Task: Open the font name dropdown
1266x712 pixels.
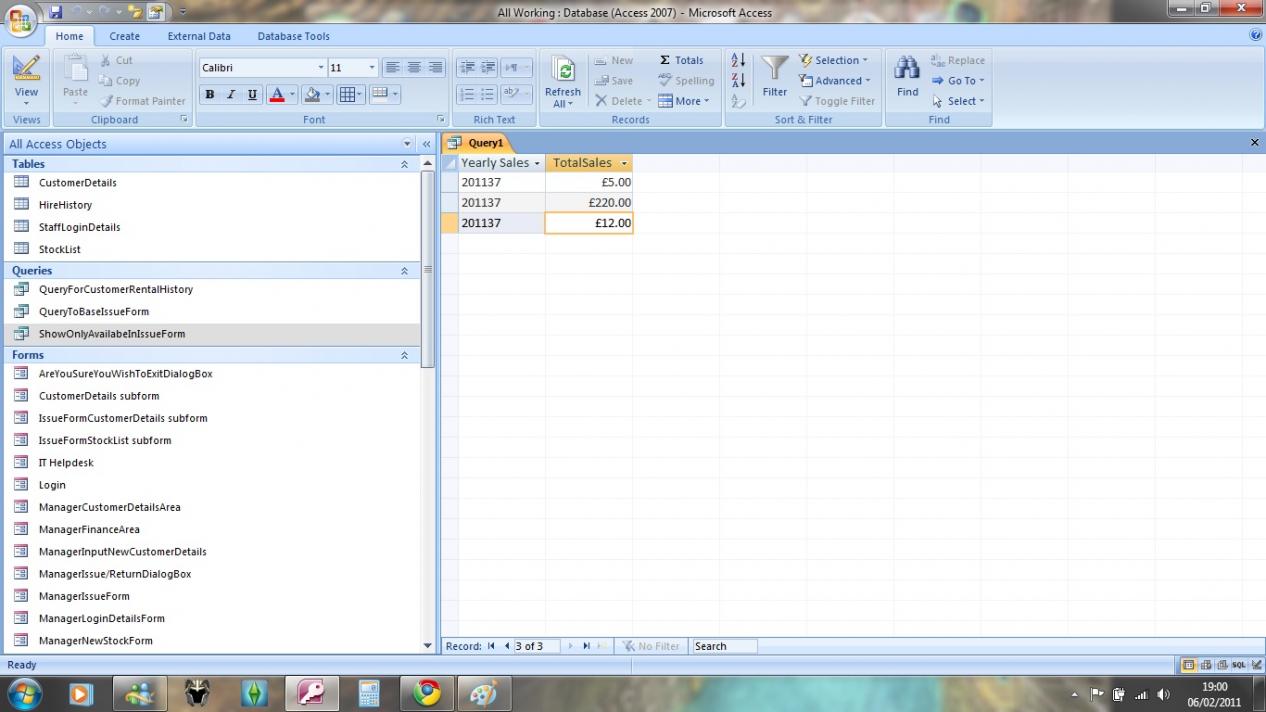Action: click(321, 68)
